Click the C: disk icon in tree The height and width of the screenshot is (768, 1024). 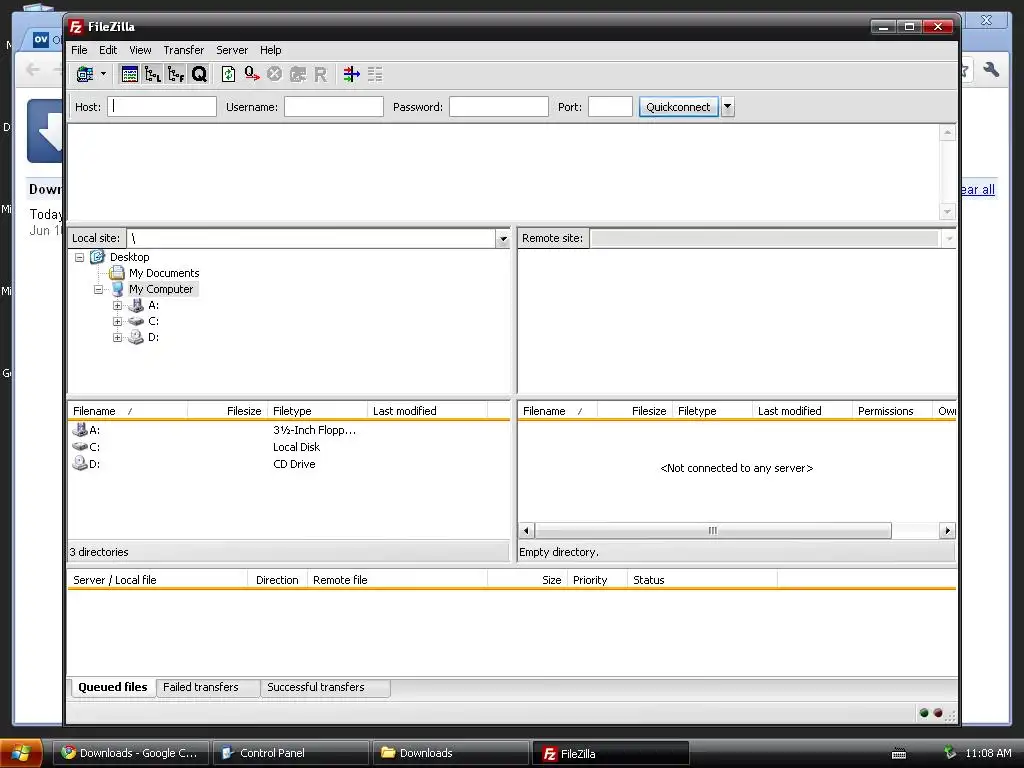(136, 321)
